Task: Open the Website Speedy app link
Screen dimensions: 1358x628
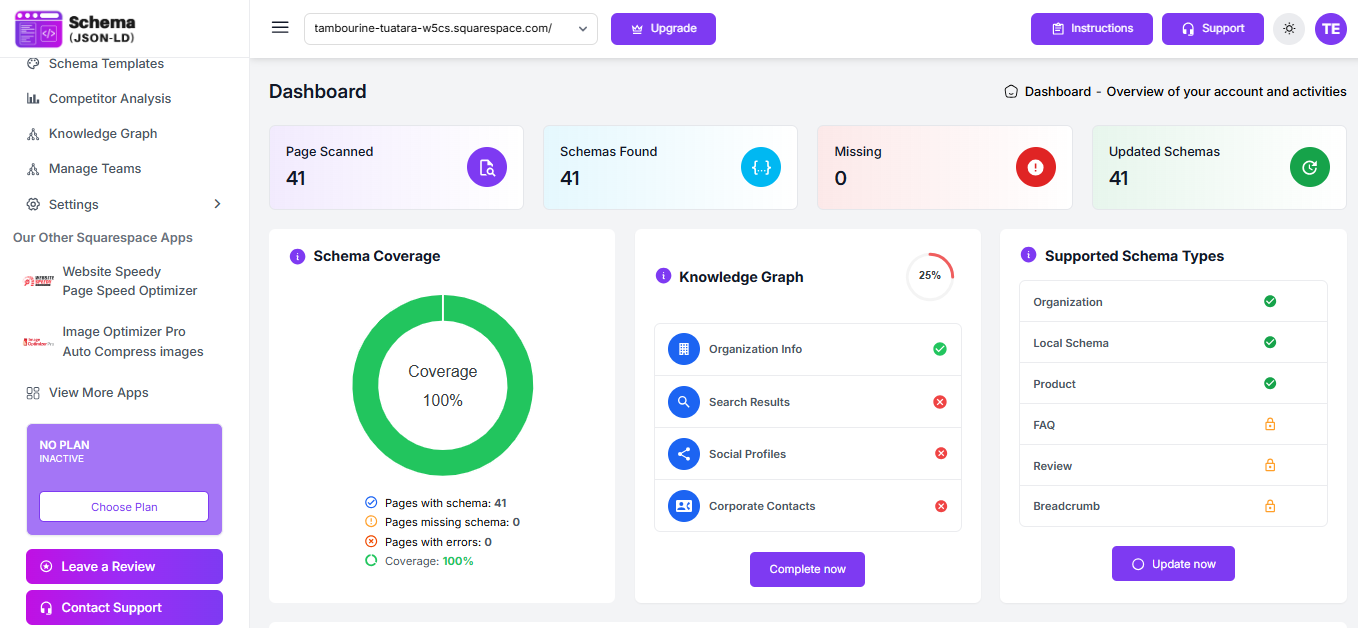Action: [x=111, y=281]
